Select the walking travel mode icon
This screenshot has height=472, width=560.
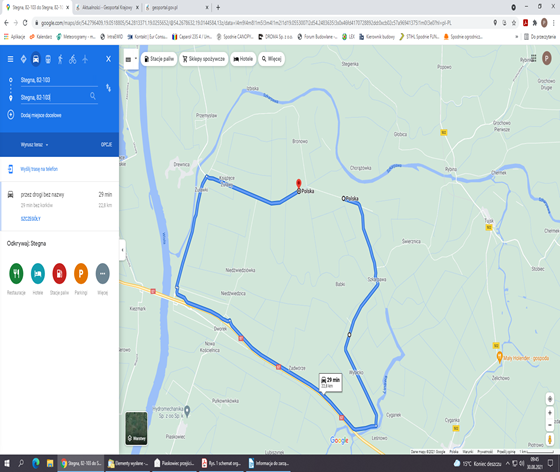click(x=60, y=59)
